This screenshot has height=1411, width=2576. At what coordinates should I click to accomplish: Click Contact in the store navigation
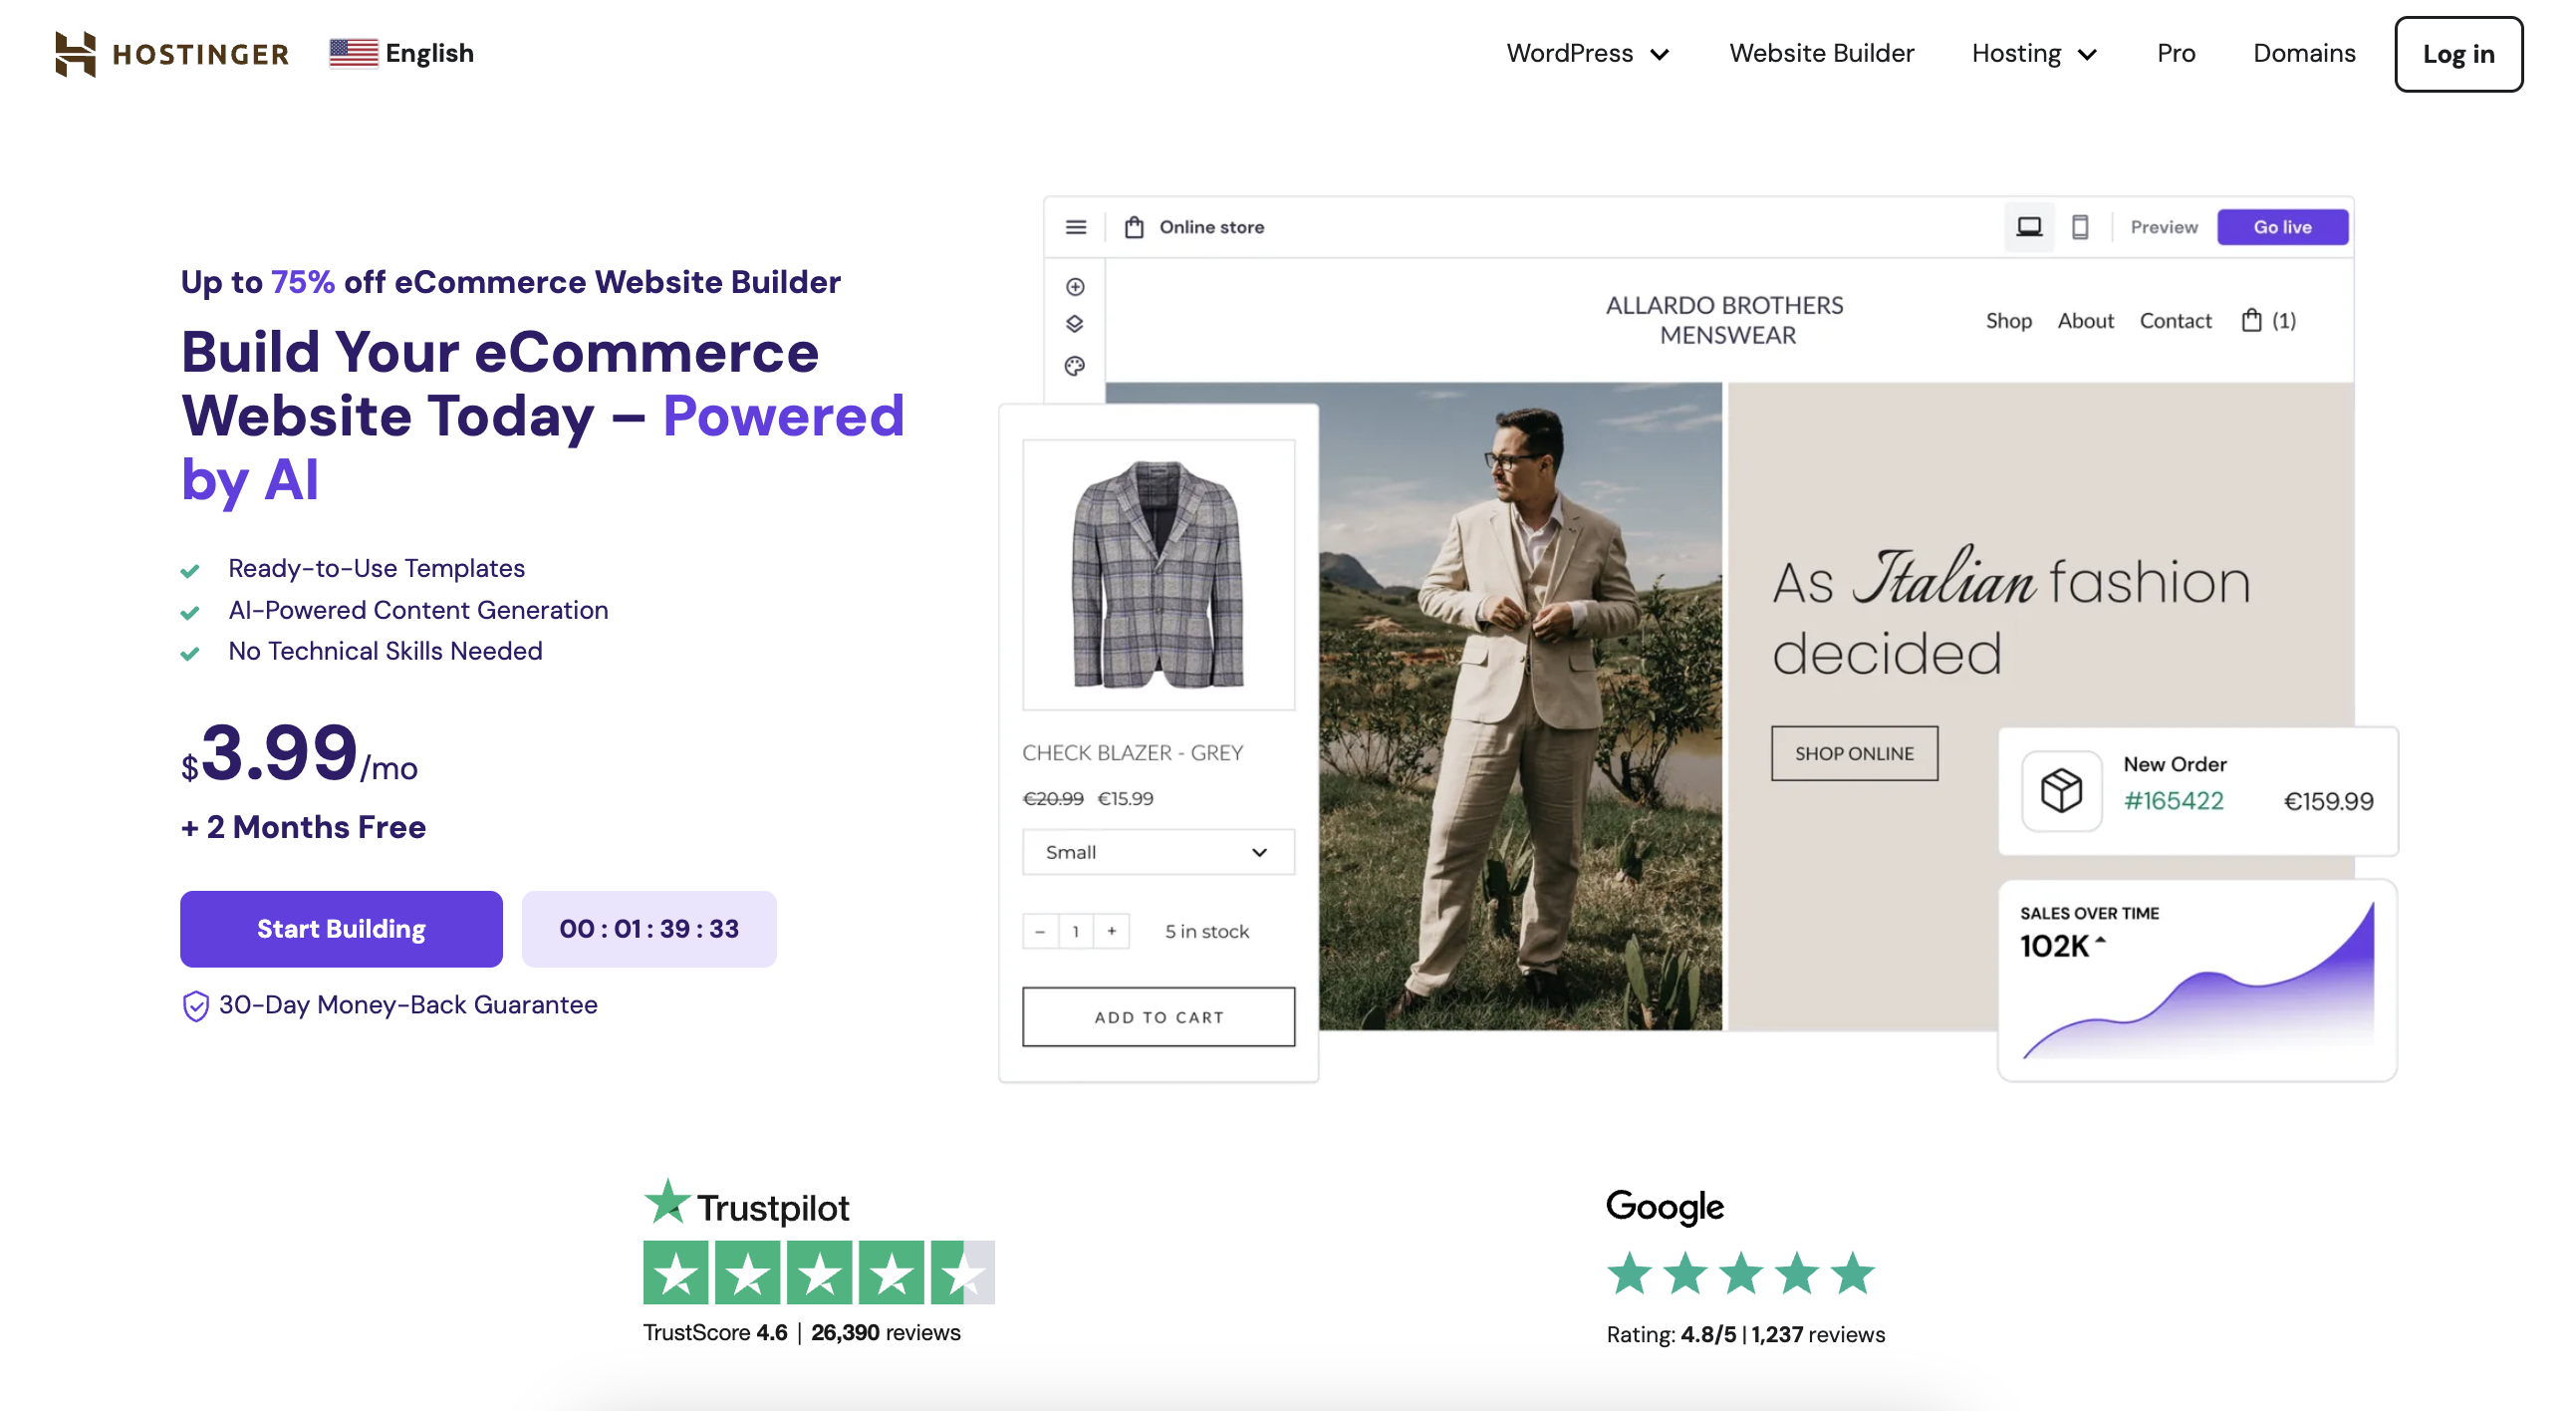[2174, 320]
